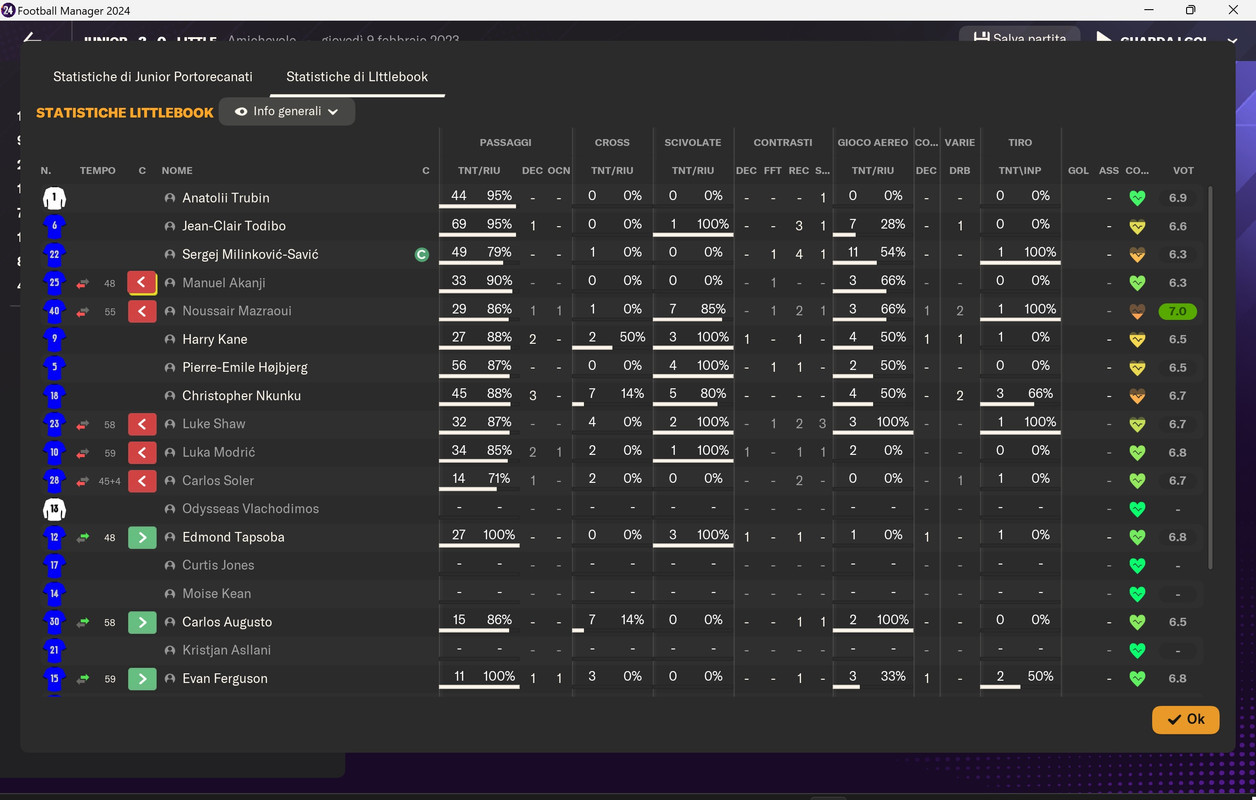The image size is (1256, 800).
Task: Click red substituted-off arrow for Luke Shaw
Action: [x=142, y=424]
